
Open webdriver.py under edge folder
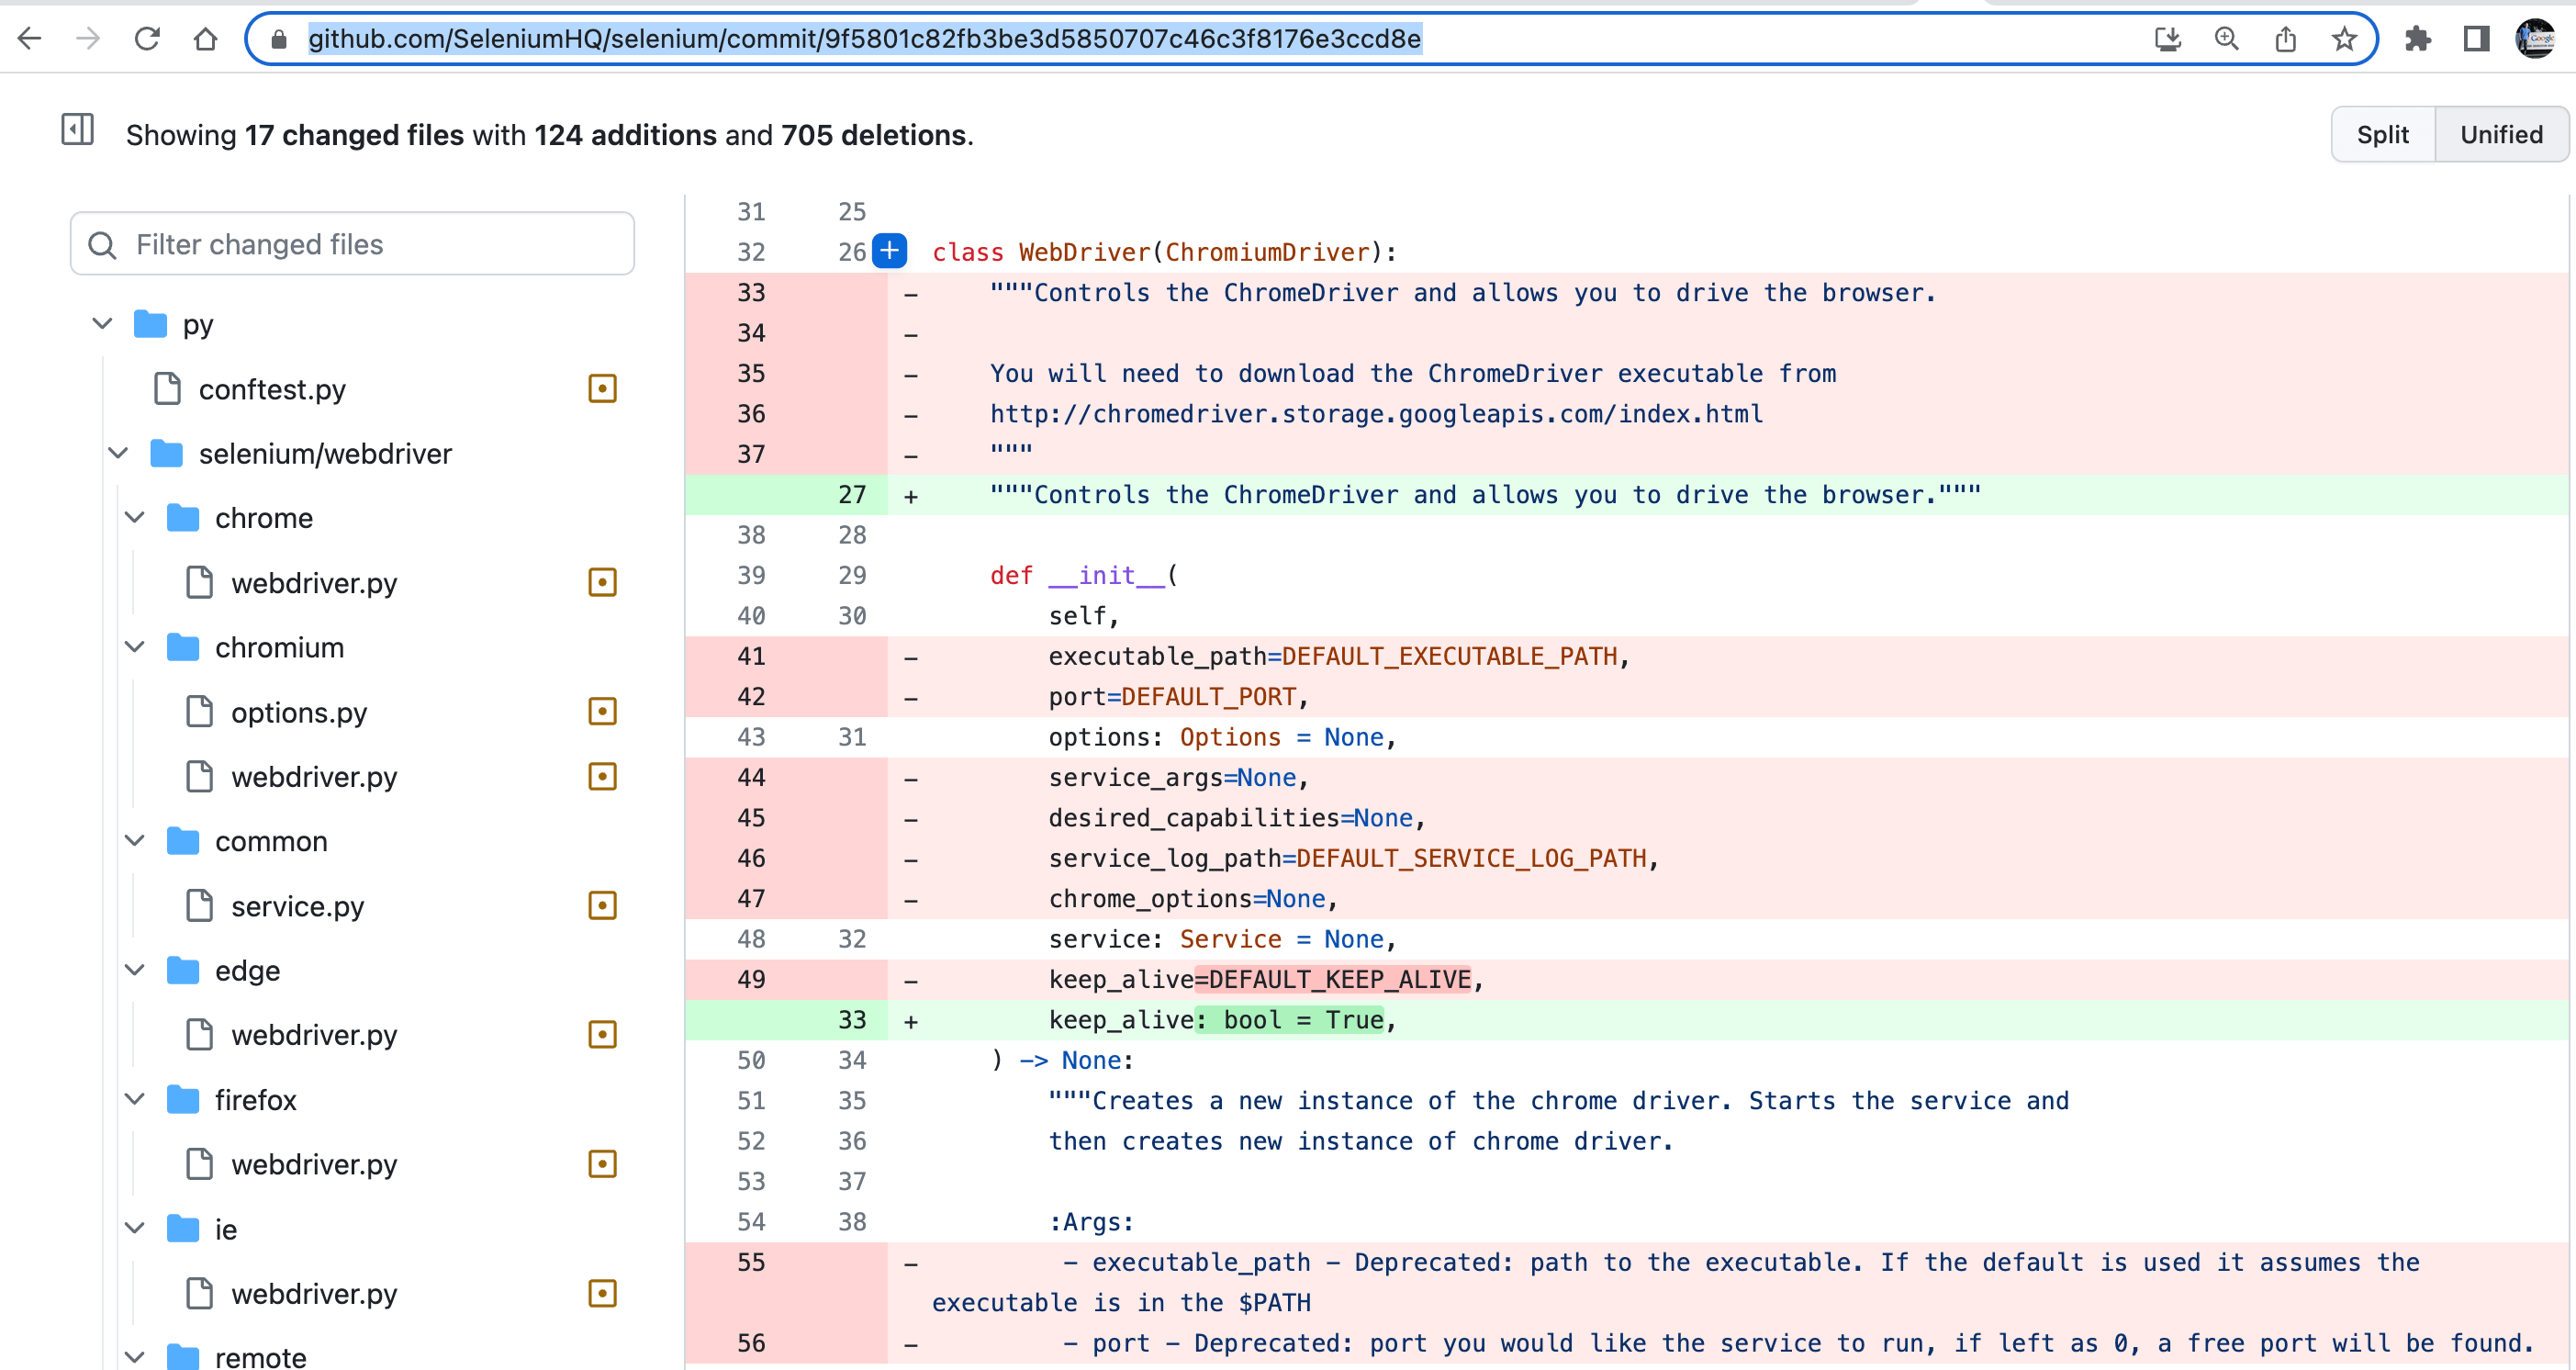314,1035
